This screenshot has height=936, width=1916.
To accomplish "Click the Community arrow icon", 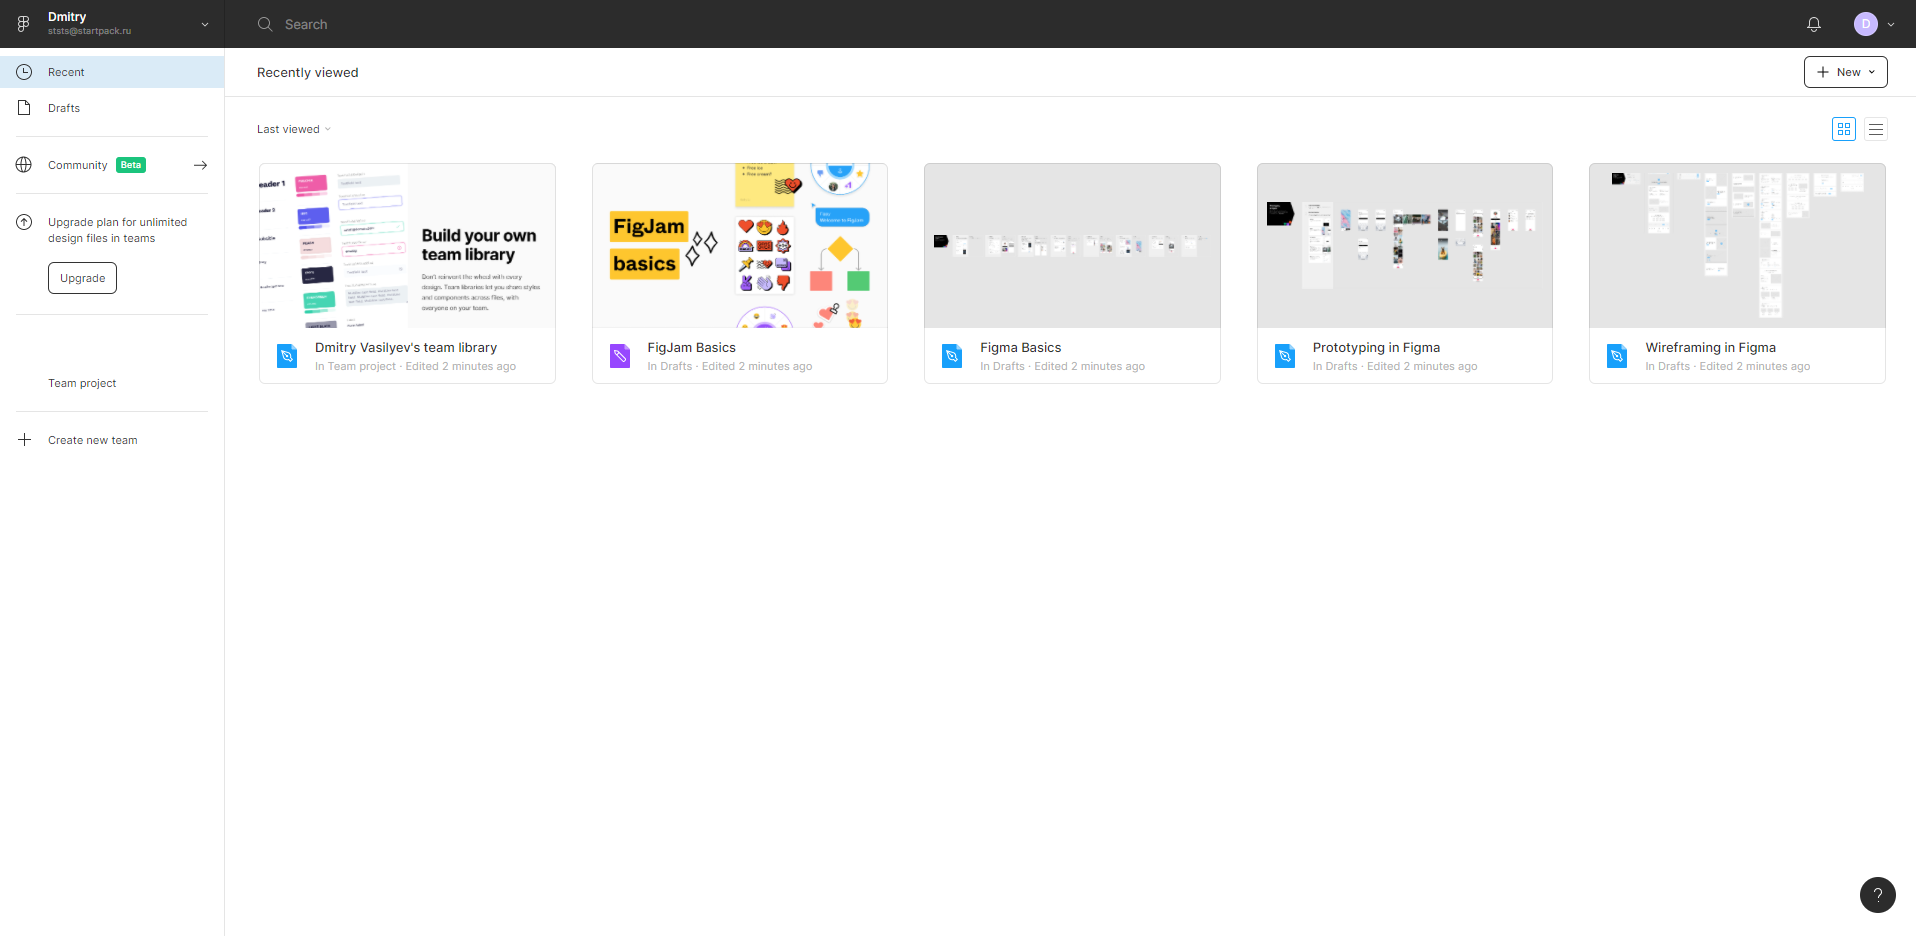I will [200, 165].
